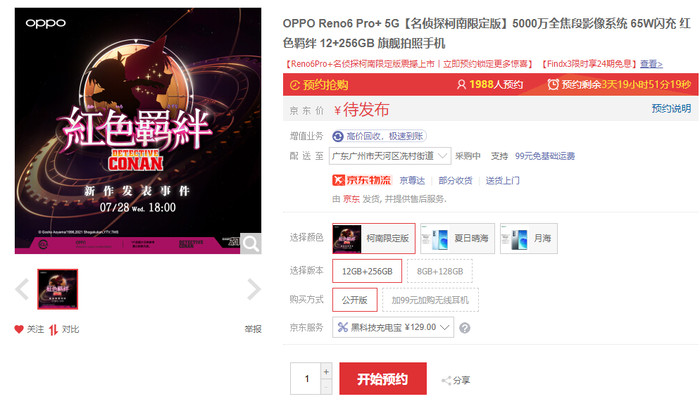Select the 月海 color option
This screenshot has width=700, height=406.
coord(529,239)
